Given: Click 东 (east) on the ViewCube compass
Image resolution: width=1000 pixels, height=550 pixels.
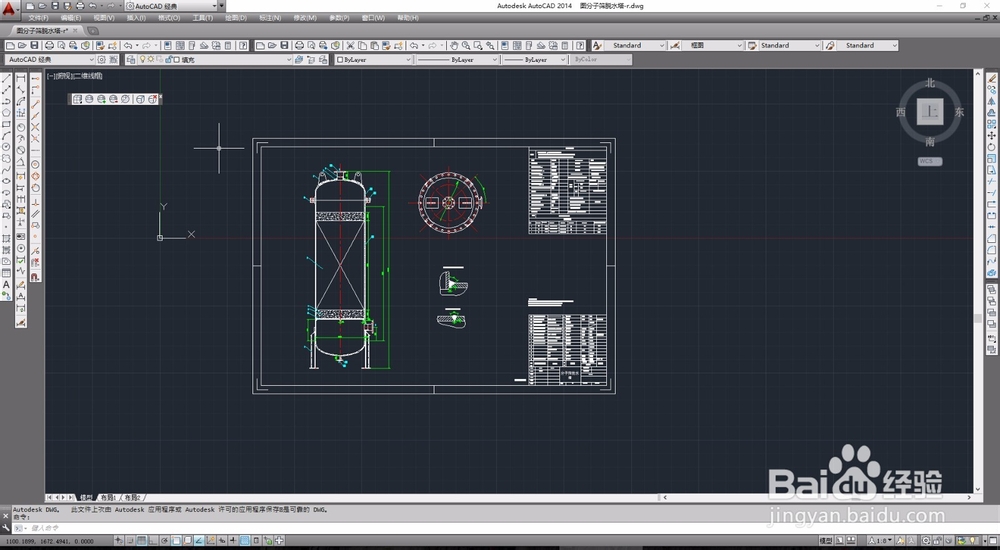Looking at the screenshot, I should coord(959,112).
